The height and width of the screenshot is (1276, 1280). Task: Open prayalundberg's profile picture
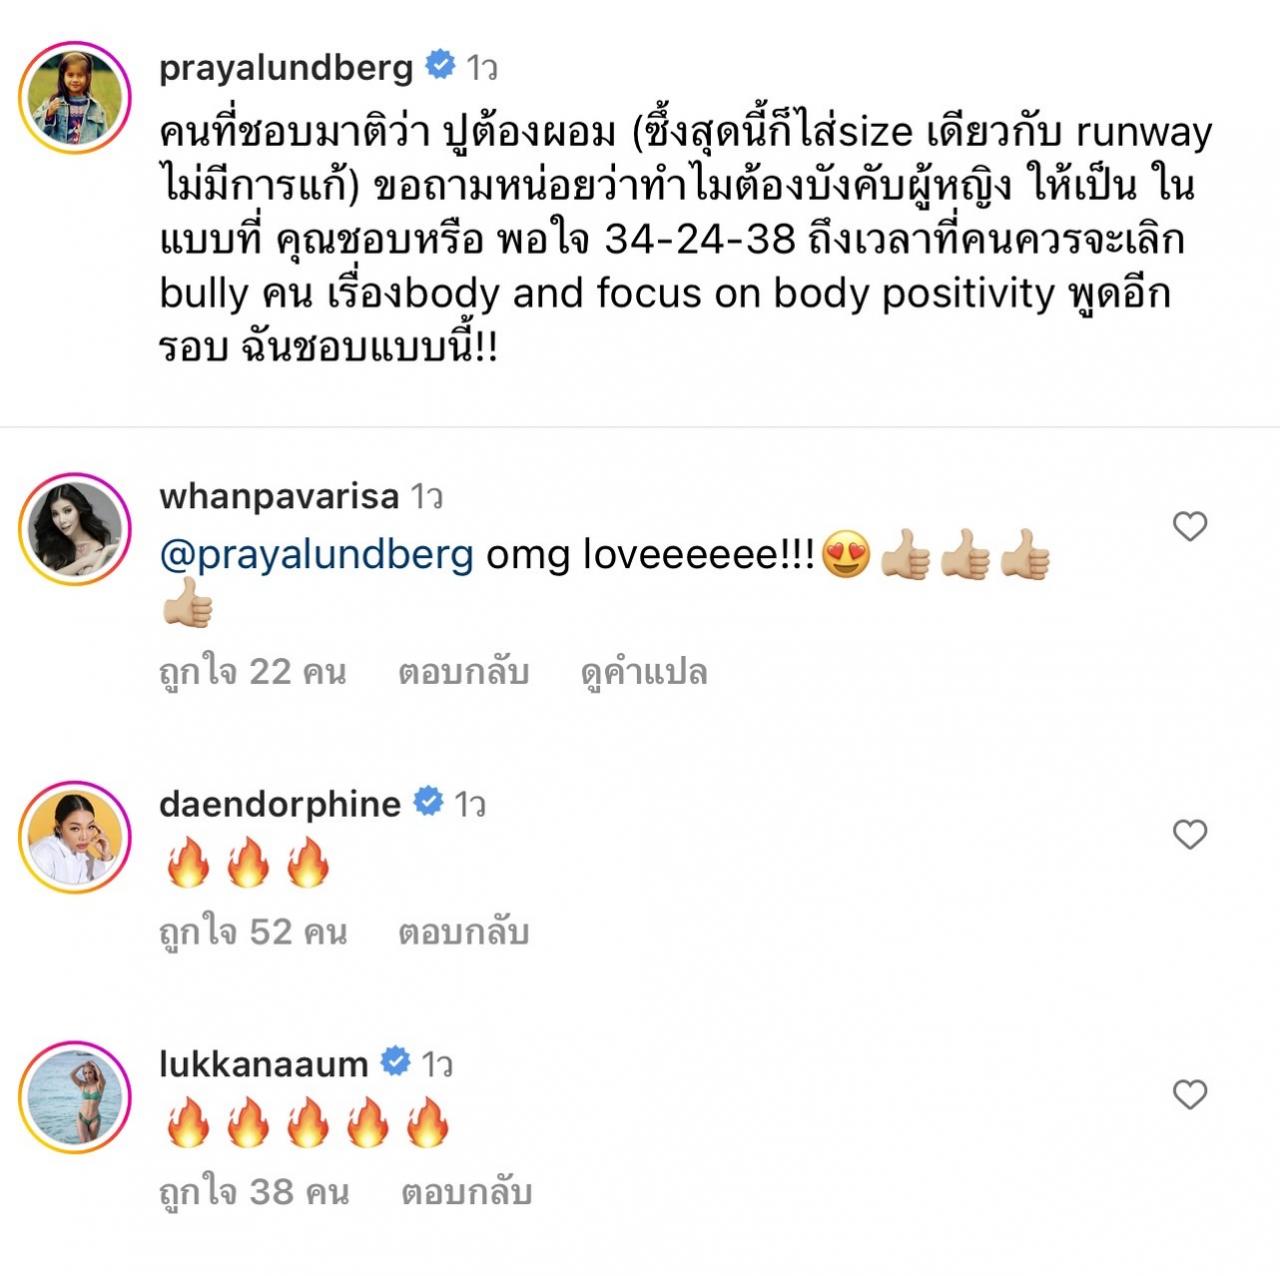pos(76,97)
